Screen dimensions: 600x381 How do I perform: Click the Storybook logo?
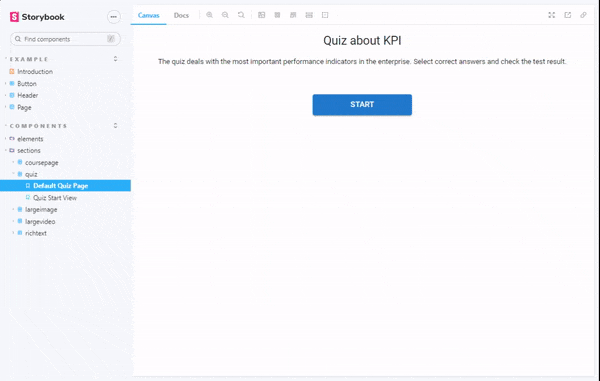tap(37, 17)
